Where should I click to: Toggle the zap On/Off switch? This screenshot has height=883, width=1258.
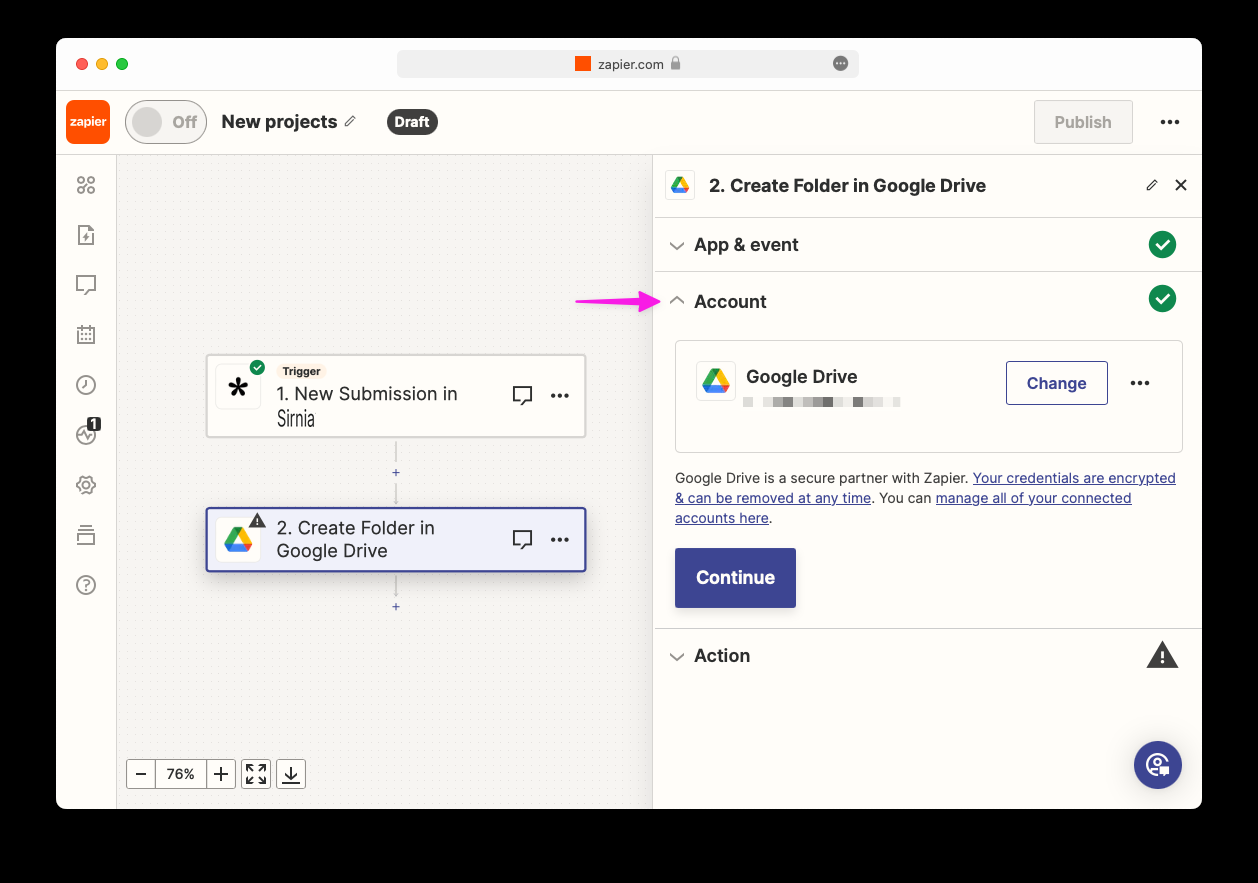[x=166, y=122]
